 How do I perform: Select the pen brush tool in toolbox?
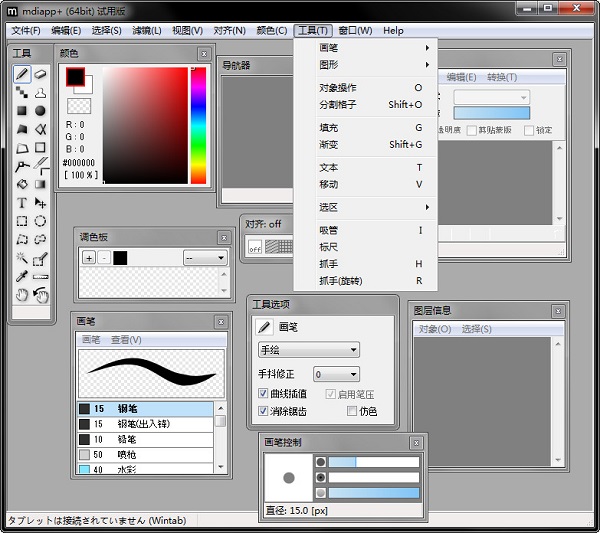click(x=22, y=73)
